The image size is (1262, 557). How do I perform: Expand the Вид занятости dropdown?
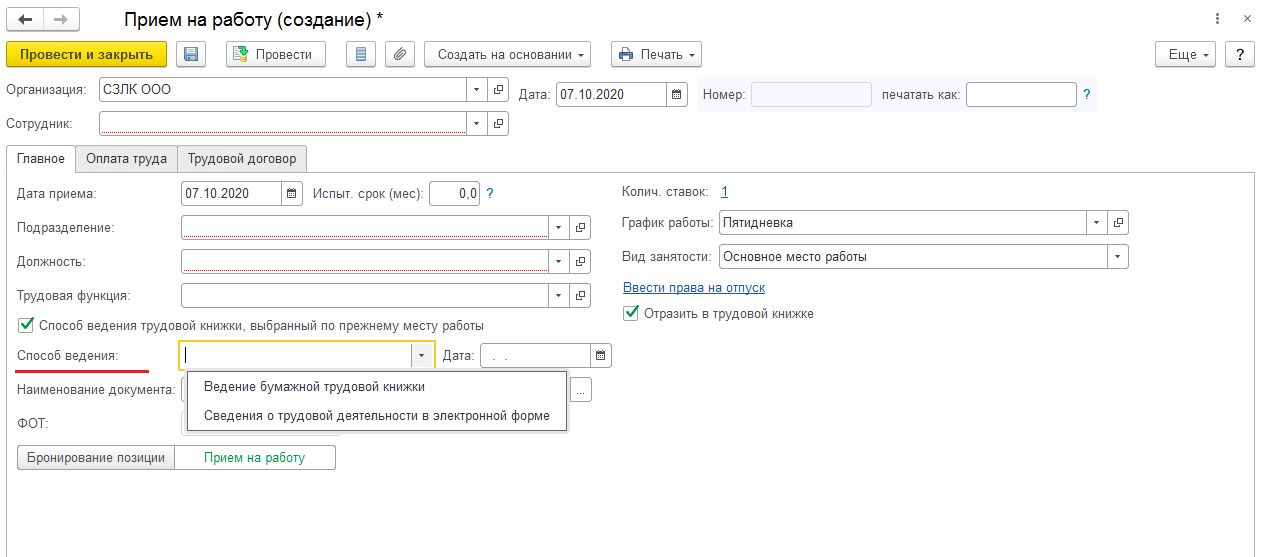coord(1116,257)
